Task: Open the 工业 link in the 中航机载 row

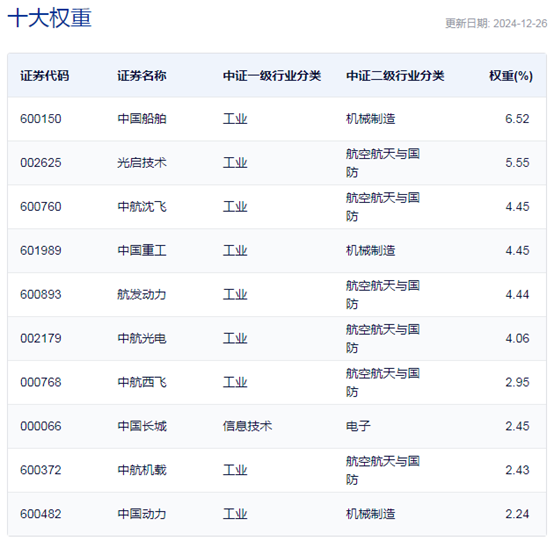Action: click(235, 470)
